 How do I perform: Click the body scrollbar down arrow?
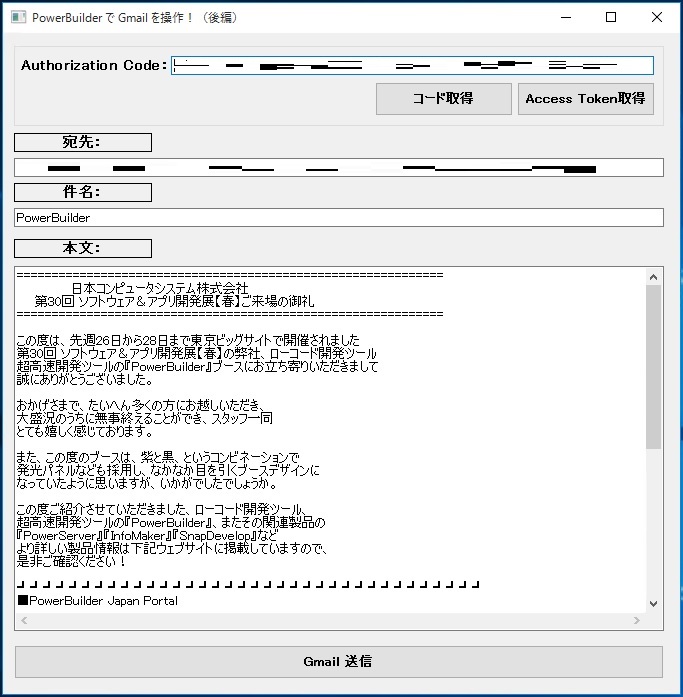point(653,604)
